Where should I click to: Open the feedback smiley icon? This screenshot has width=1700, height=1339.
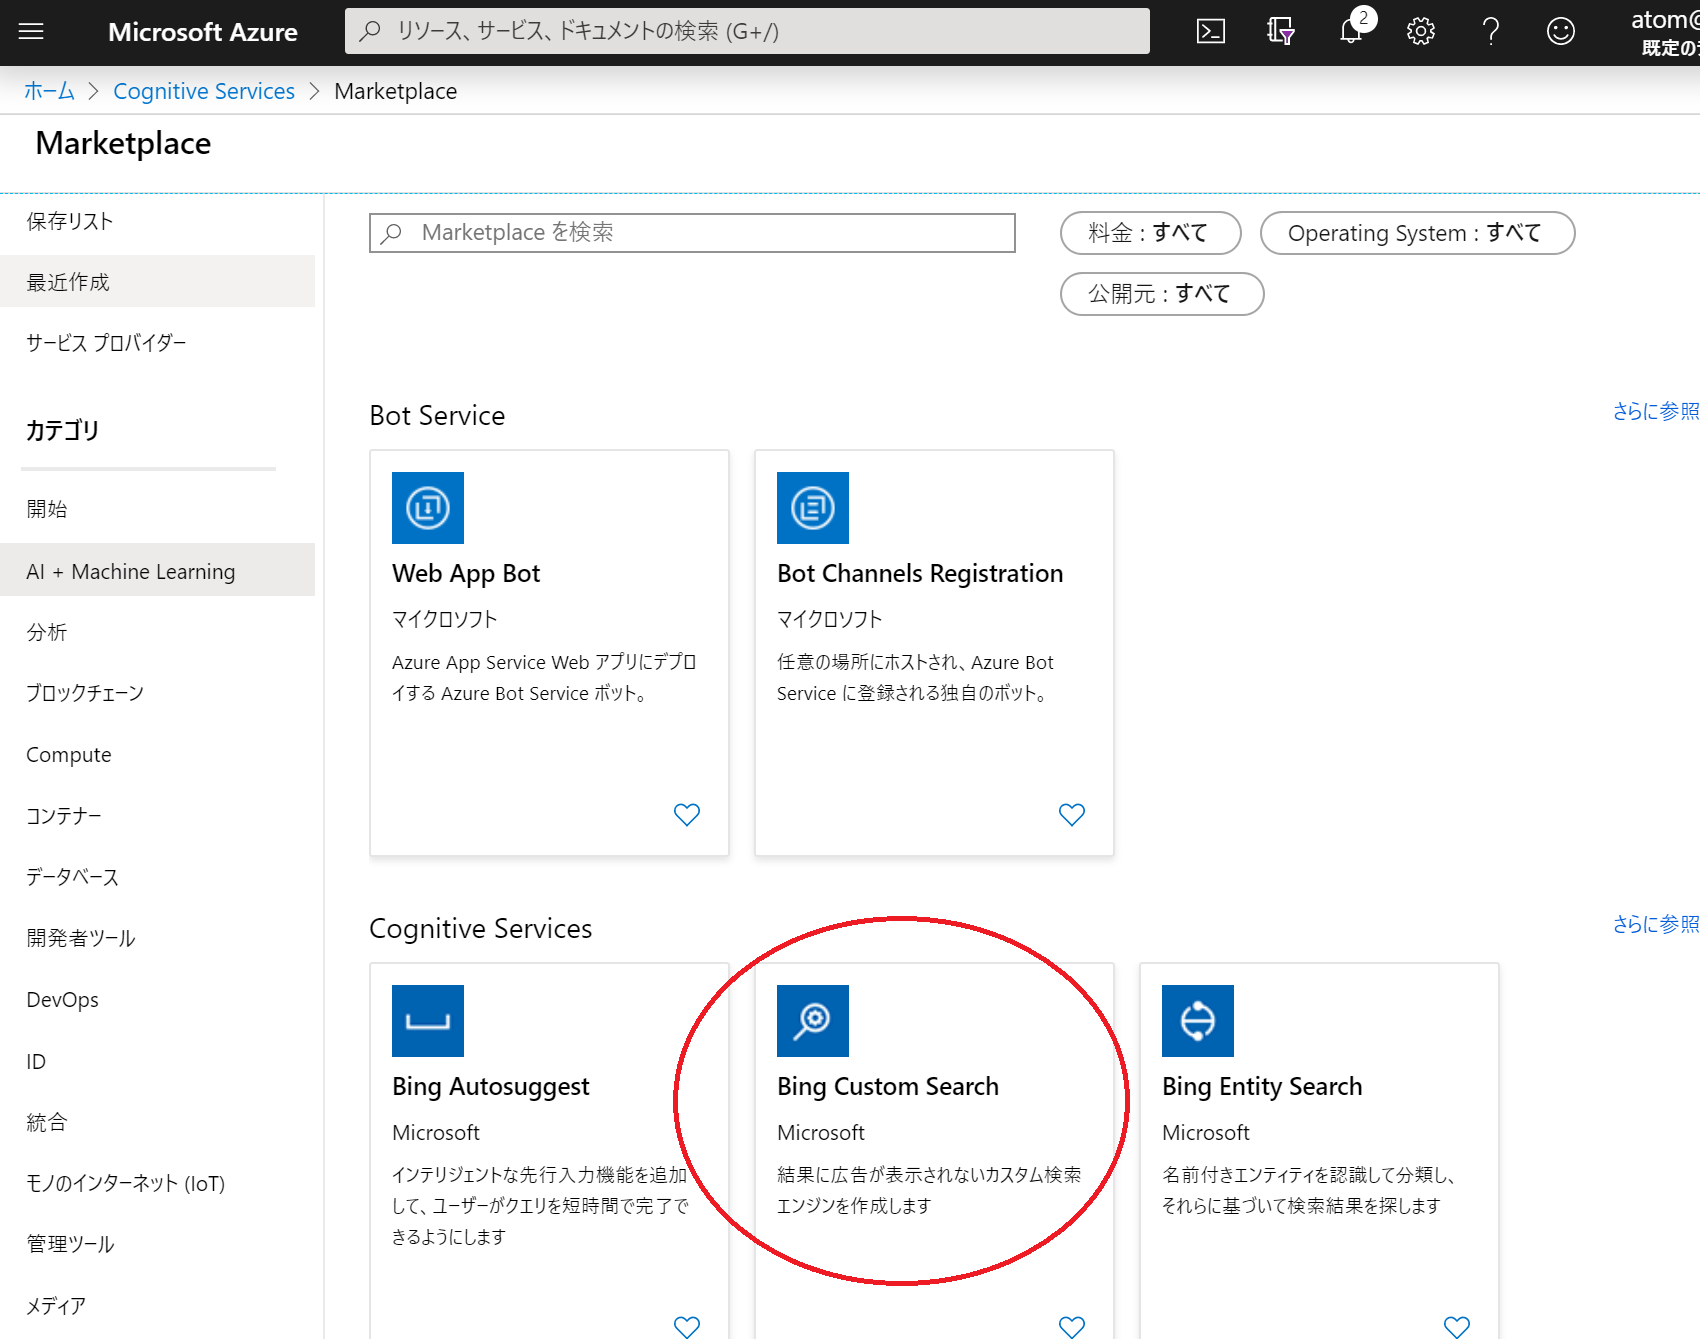[x=1559, y=31]
